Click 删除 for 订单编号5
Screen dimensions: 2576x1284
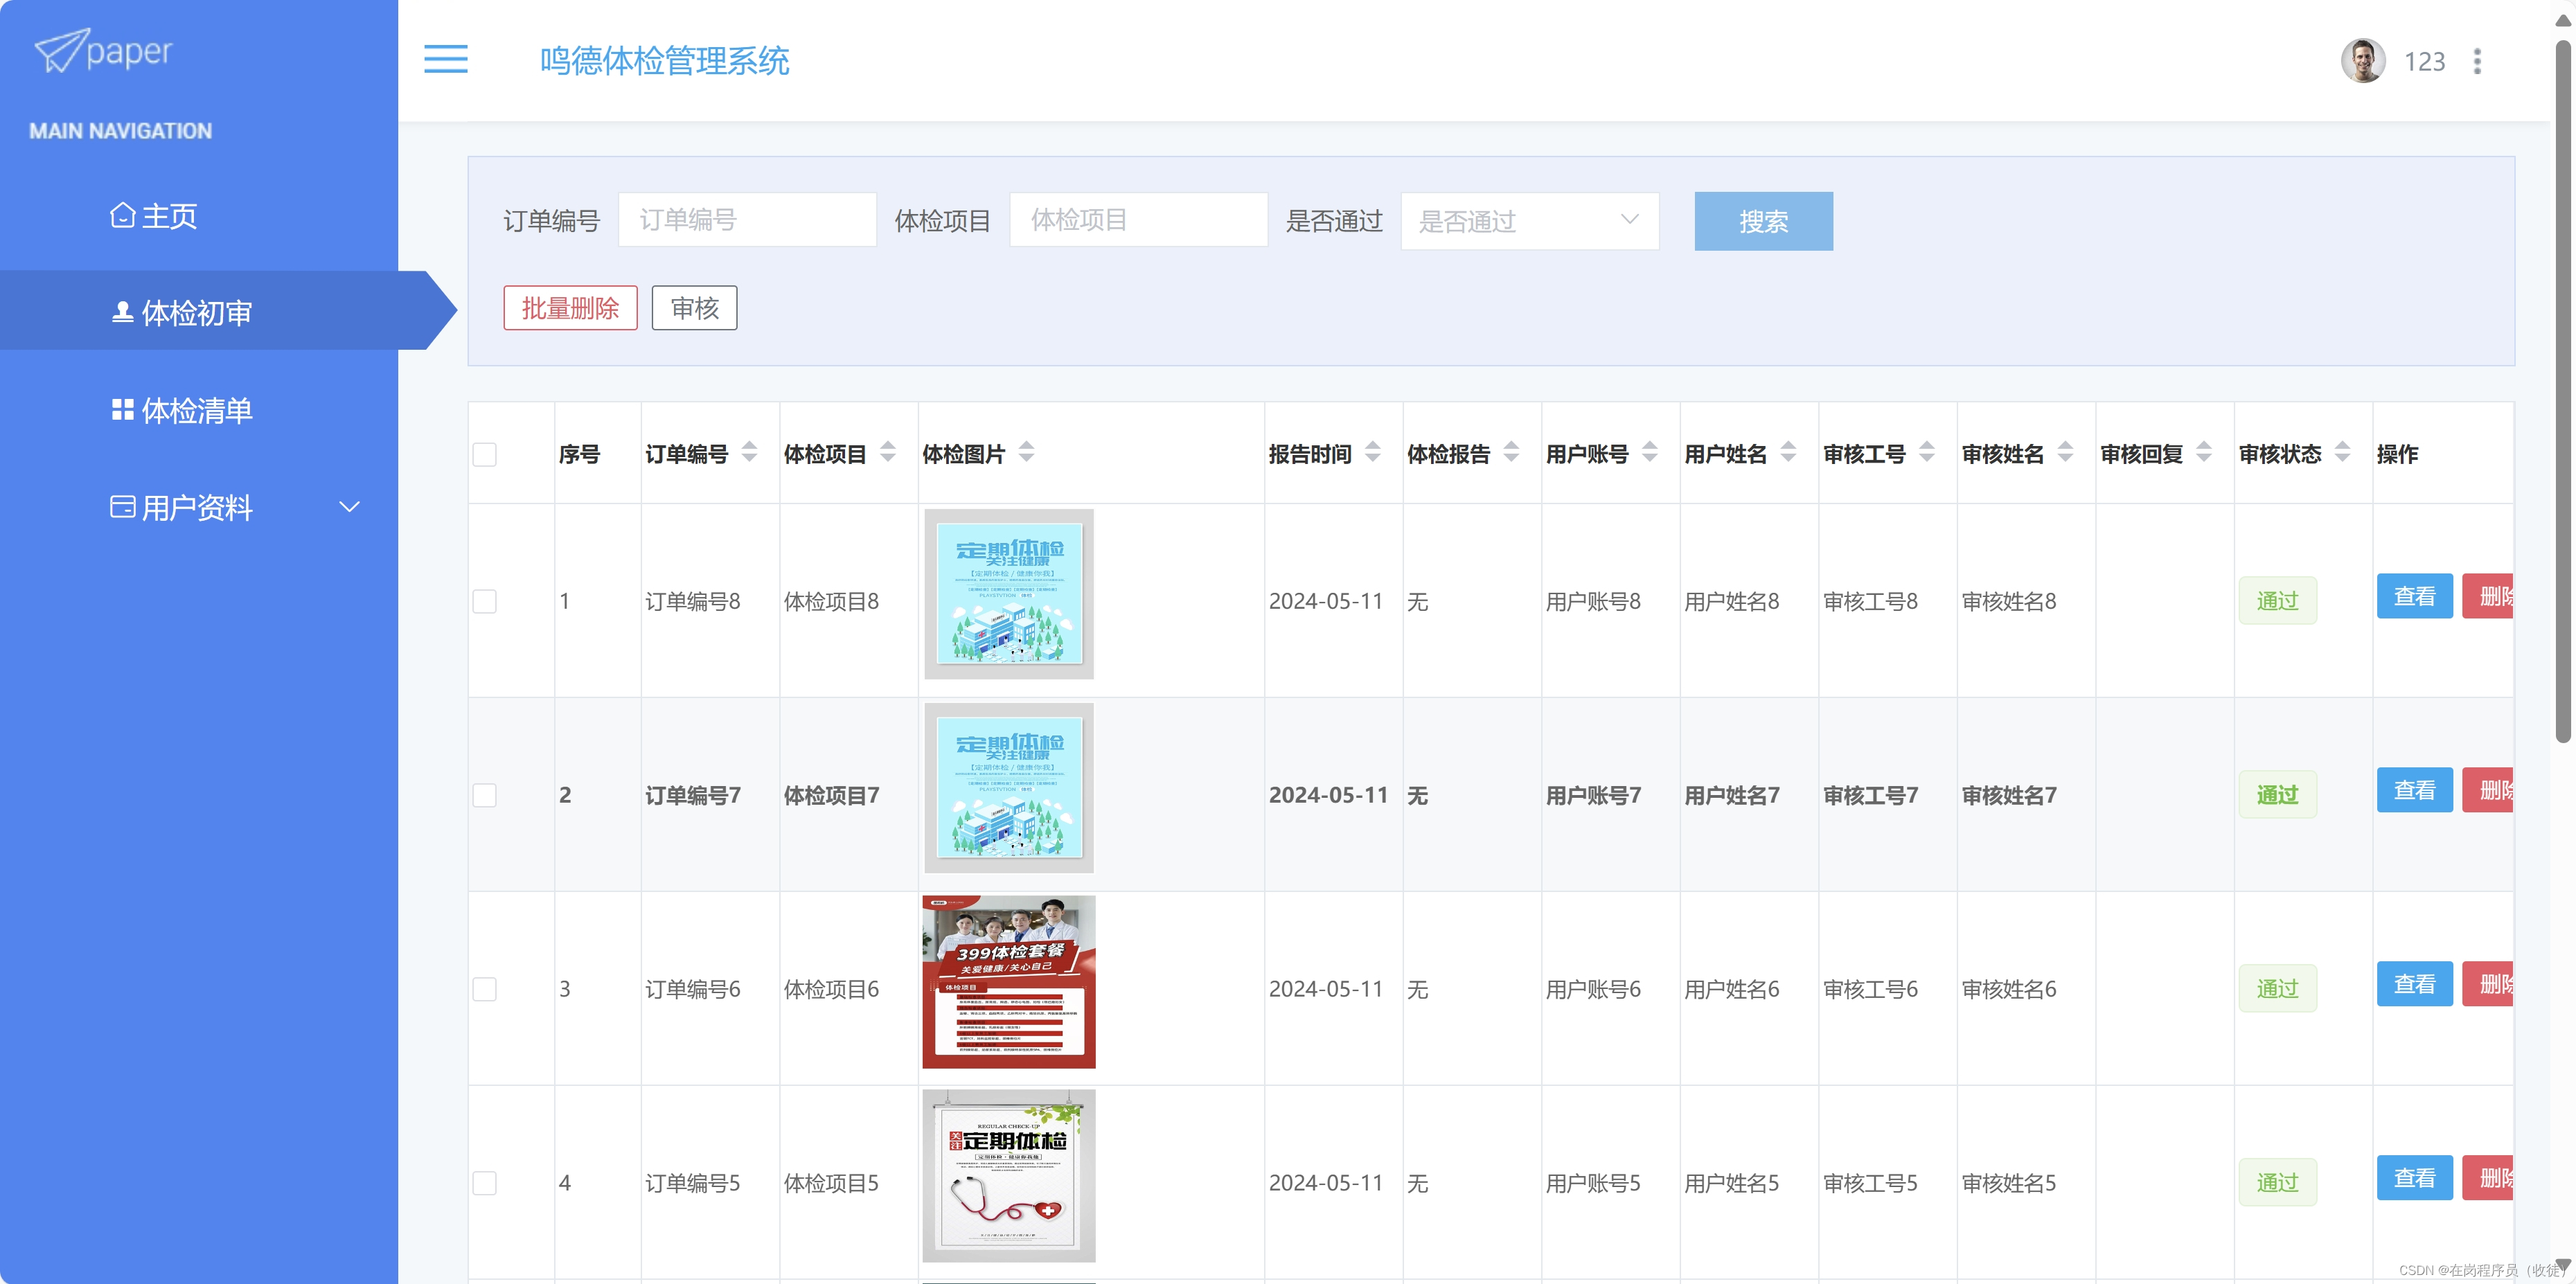pos(2488,1178)
